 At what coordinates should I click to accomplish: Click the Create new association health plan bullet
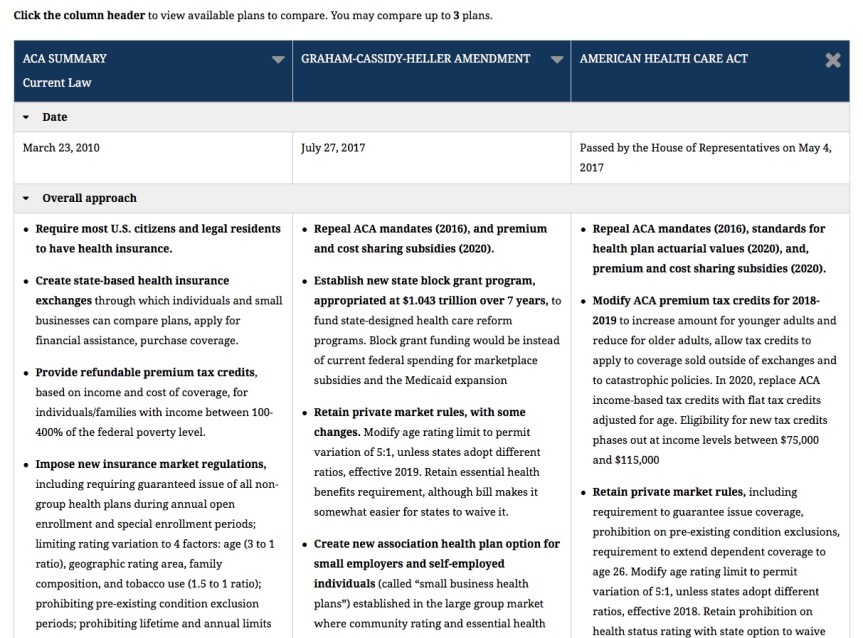coord(436,544)
